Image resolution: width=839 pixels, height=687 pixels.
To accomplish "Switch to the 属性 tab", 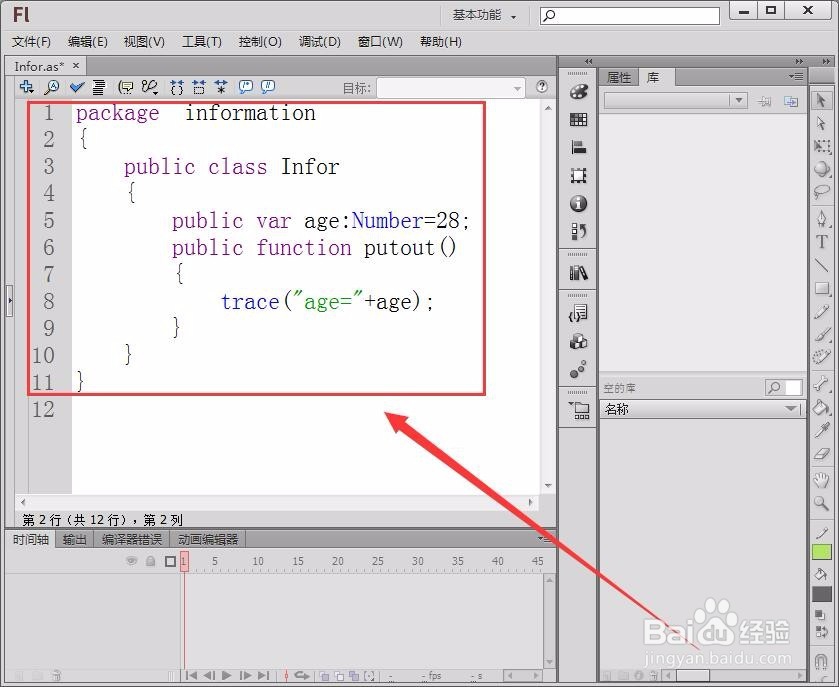I will tap(619, 78).
